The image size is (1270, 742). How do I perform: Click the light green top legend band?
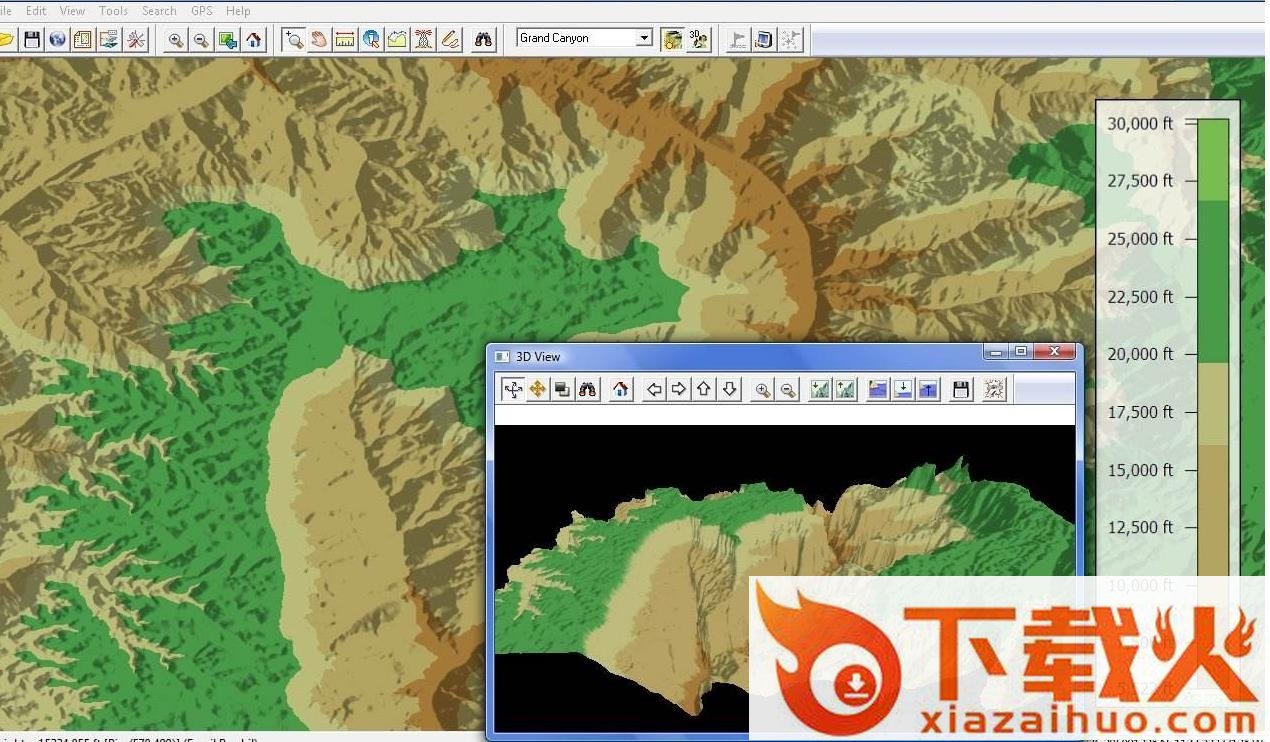1213,160
